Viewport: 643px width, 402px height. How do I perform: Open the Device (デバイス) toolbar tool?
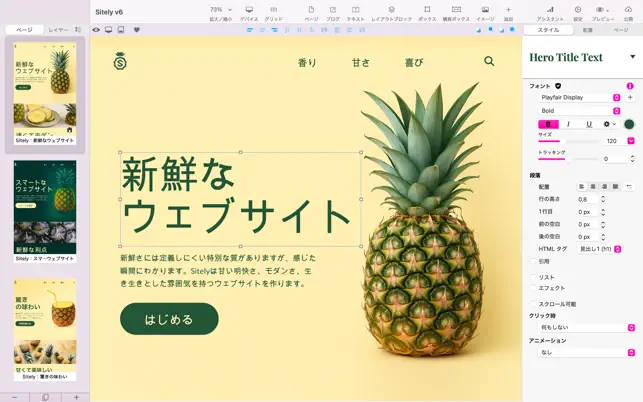249,13
